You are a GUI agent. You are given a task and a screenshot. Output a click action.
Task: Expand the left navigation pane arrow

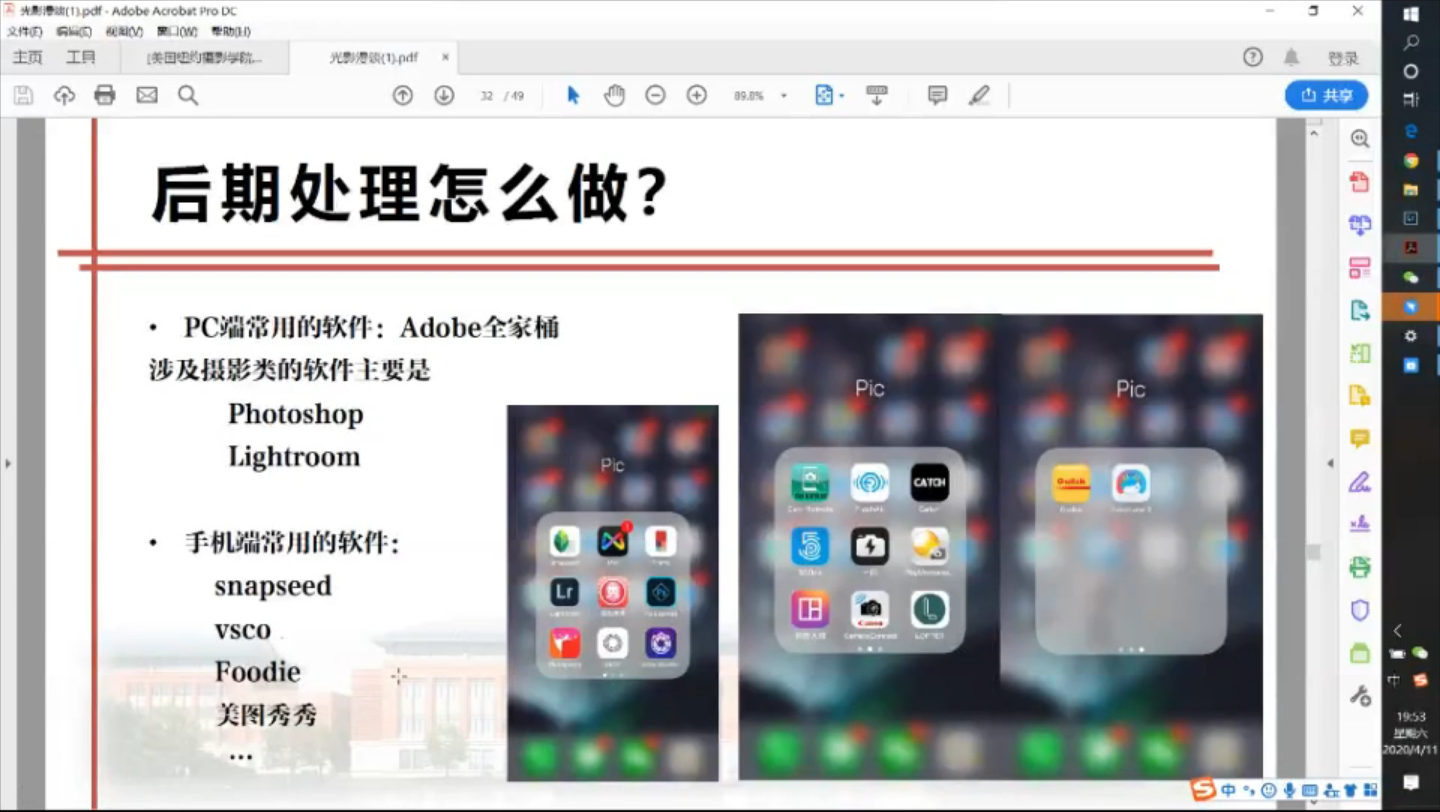[7, 464]
